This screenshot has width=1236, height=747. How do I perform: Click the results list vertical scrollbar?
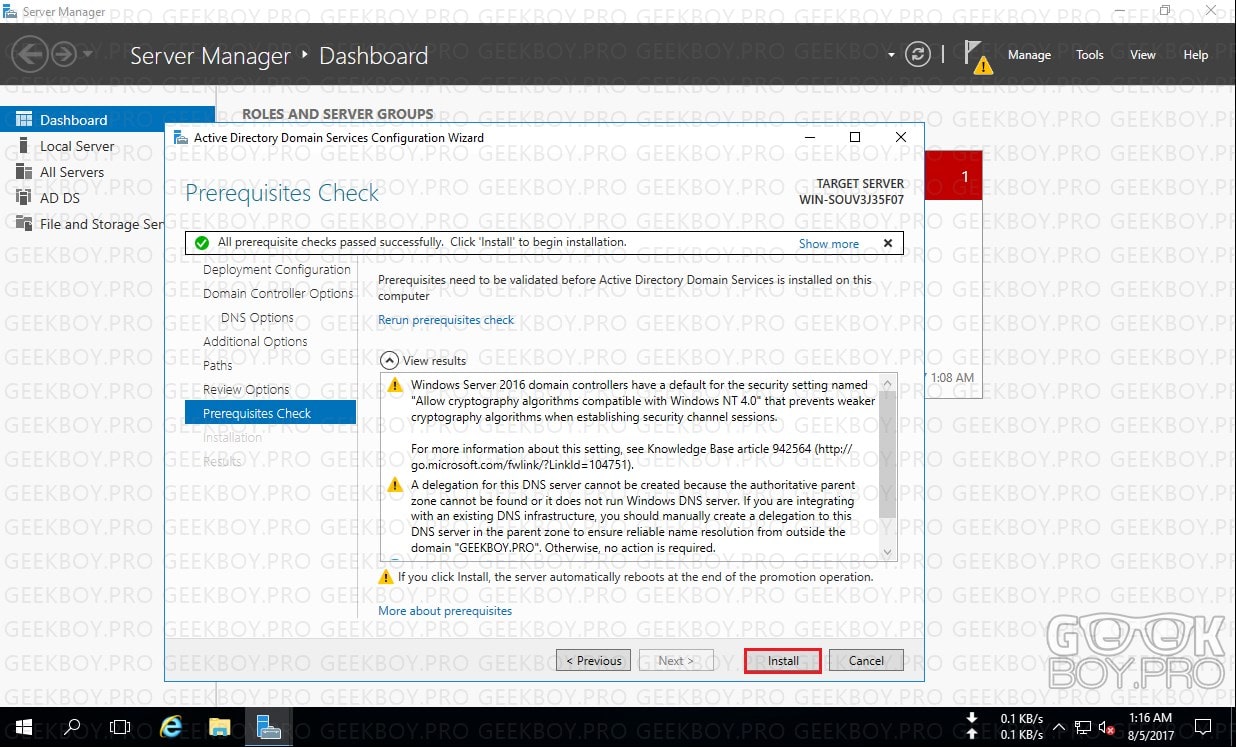[887, 467]
